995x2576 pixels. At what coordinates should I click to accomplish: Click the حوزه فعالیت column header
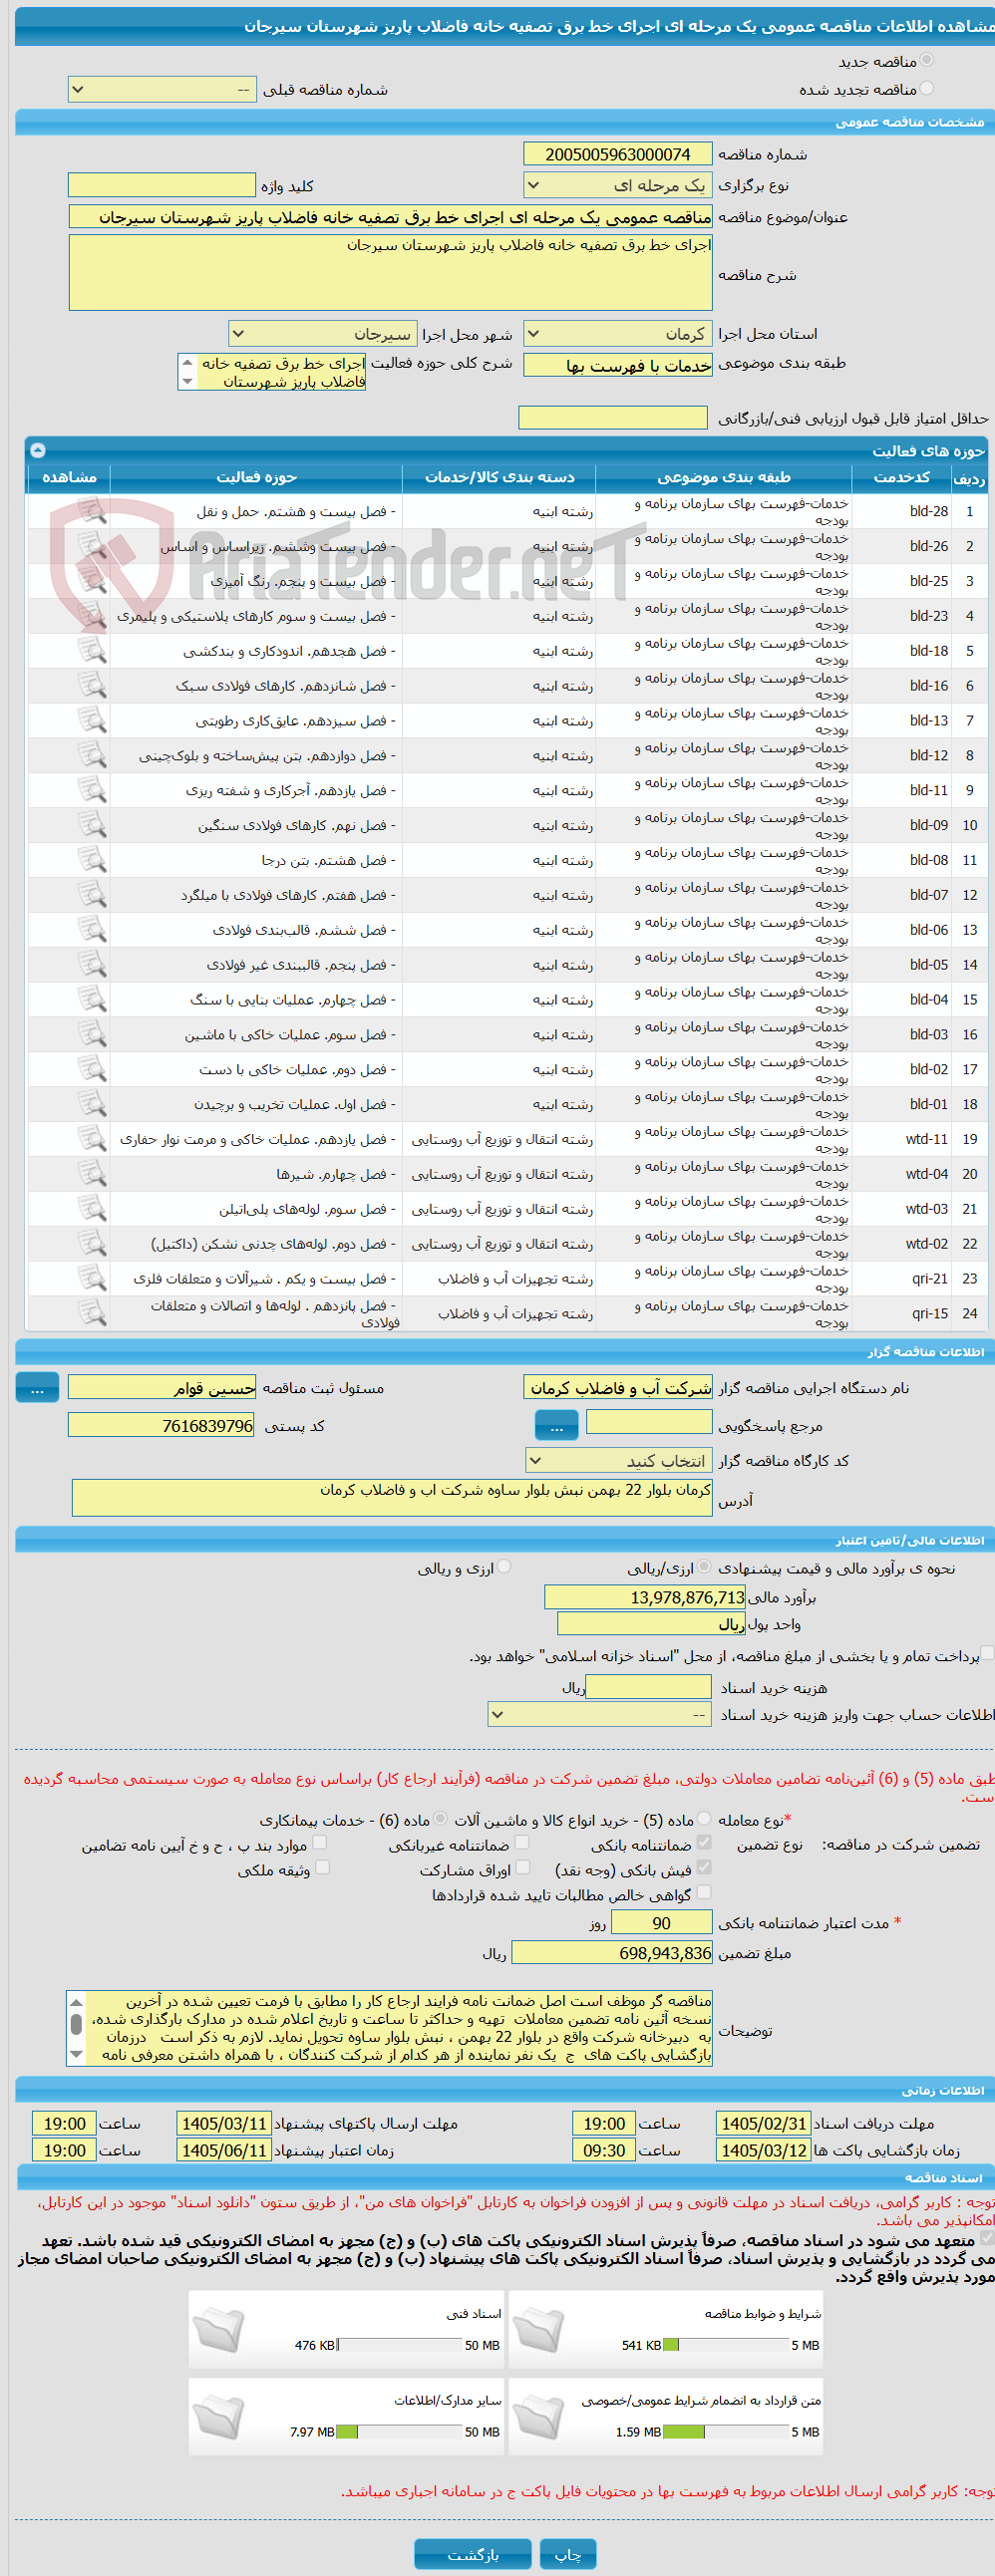[256, 478]
